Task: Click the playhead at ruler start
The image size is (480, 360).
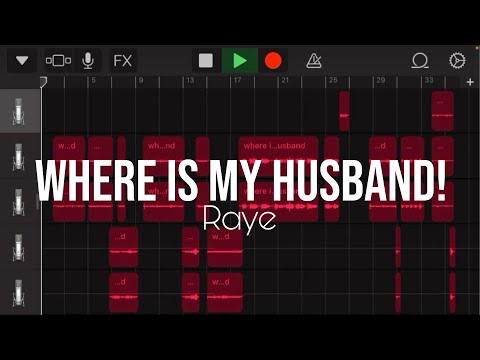Action: pyautogui.click(x=43, y=82)
